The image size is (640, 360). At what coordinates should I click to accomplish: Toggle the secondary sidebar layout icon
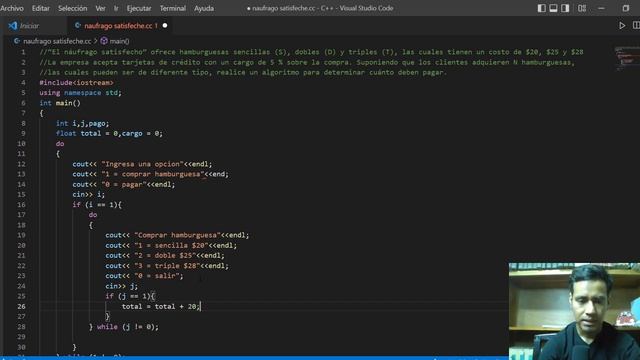565,8
